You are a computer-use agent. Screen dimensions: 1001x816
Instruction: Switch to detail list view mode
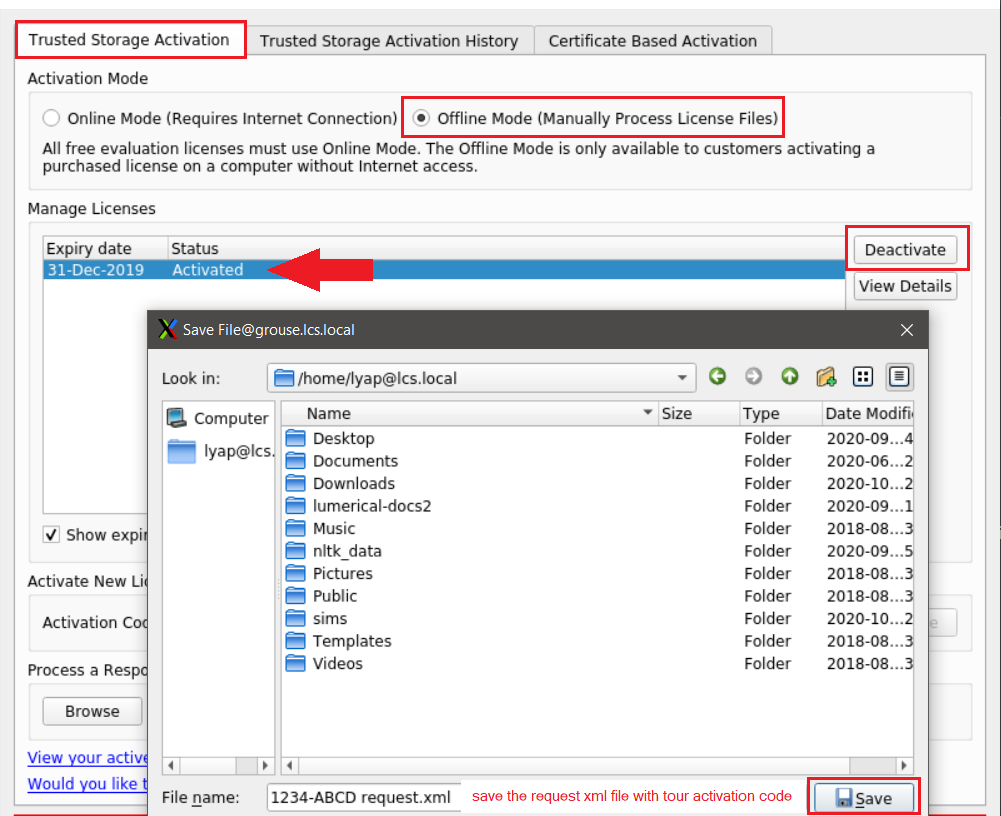coord(898,377)
